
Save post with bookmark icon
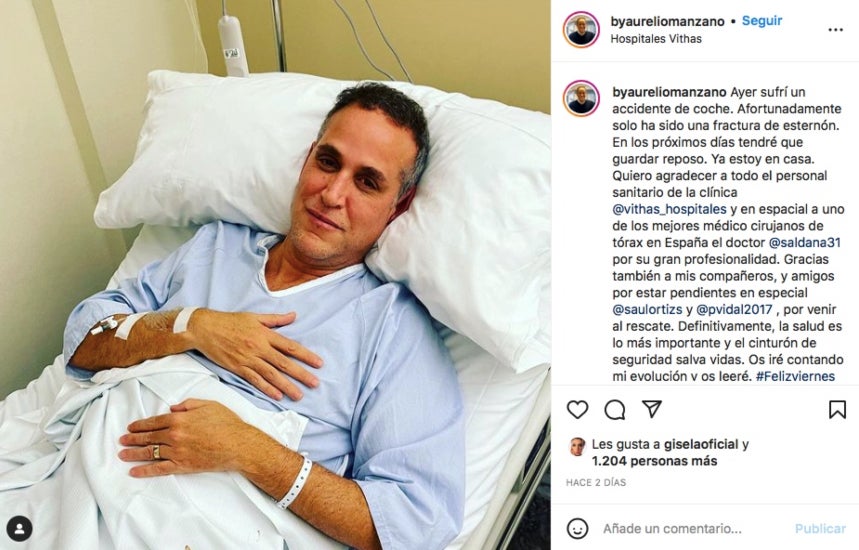[x=837, y=410]
